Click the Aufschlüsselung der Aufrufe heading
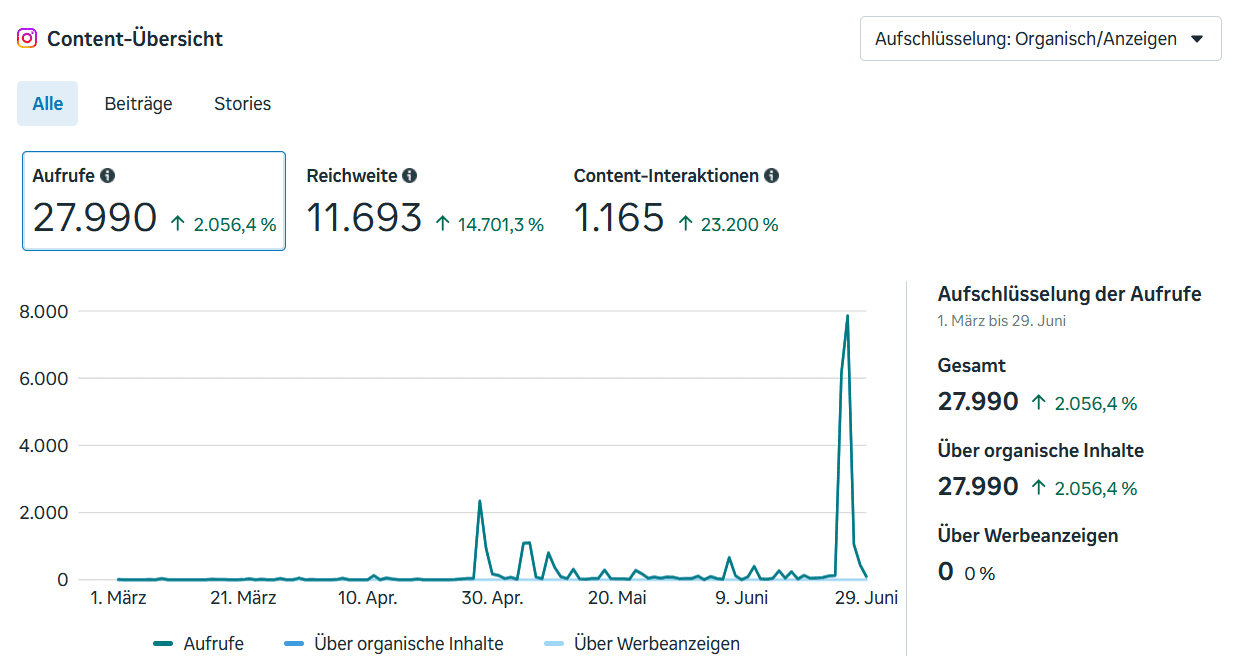This screenshot has width=1241, height=668. (x=1070, y=294)
